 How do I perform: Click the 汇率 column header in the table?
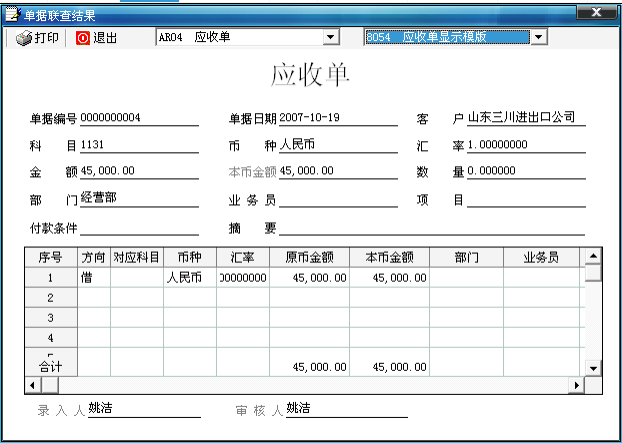(243, 258)
